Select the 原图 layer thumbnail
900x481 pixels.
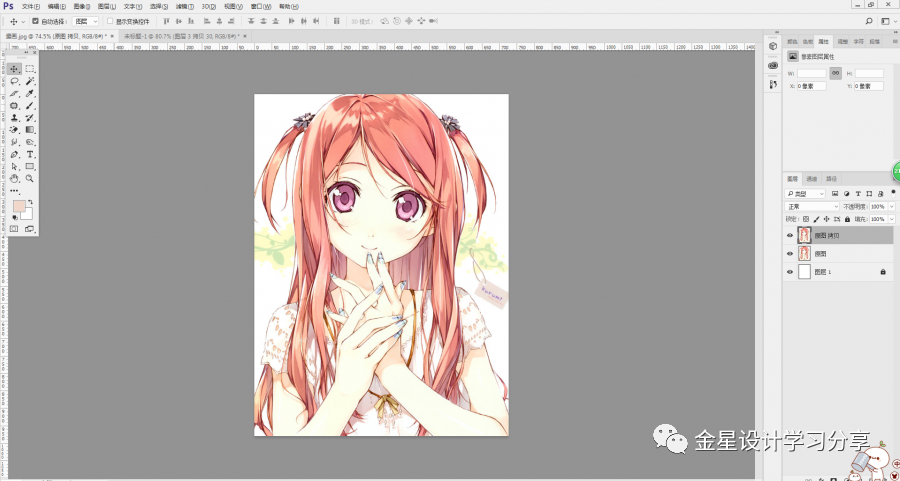(x=804, y=253)
